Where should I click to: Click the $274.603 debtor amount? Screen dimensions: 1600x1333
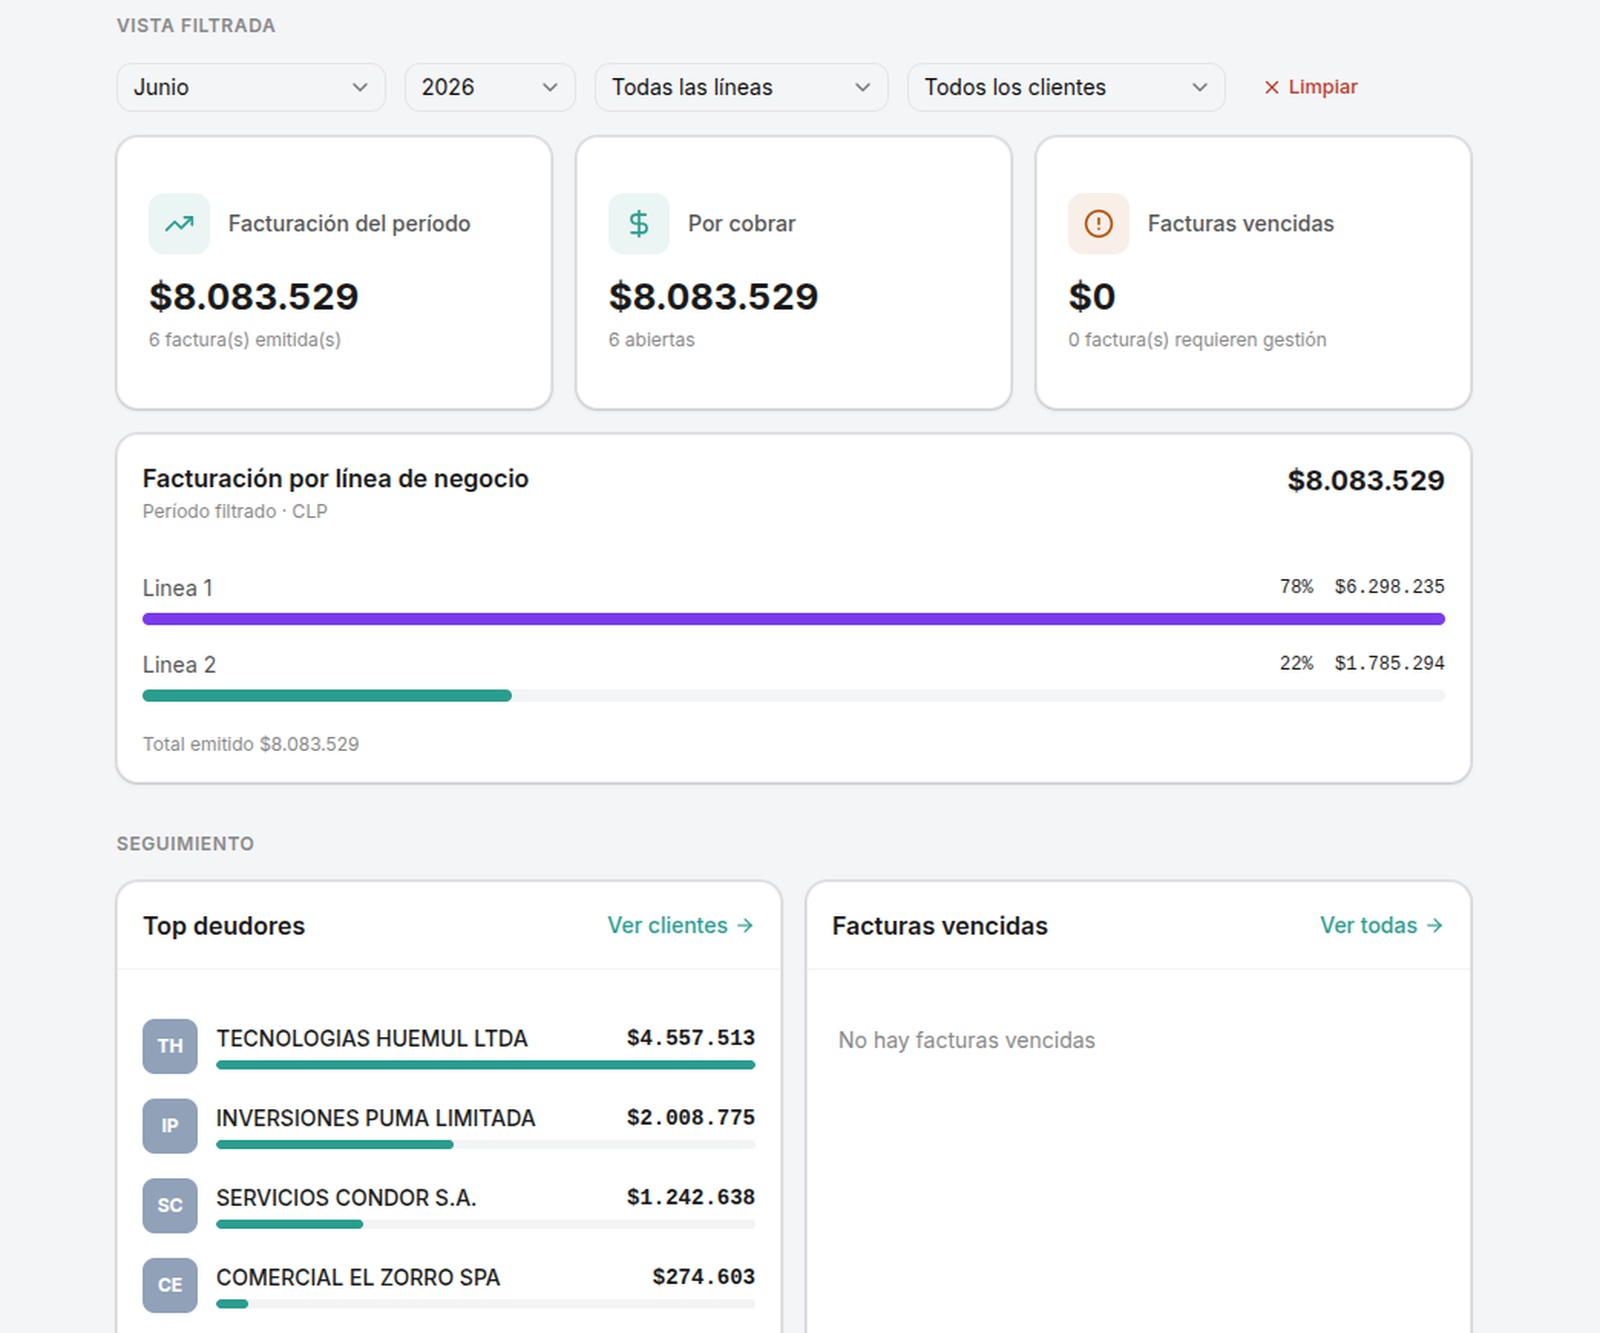pos(704,1277)
